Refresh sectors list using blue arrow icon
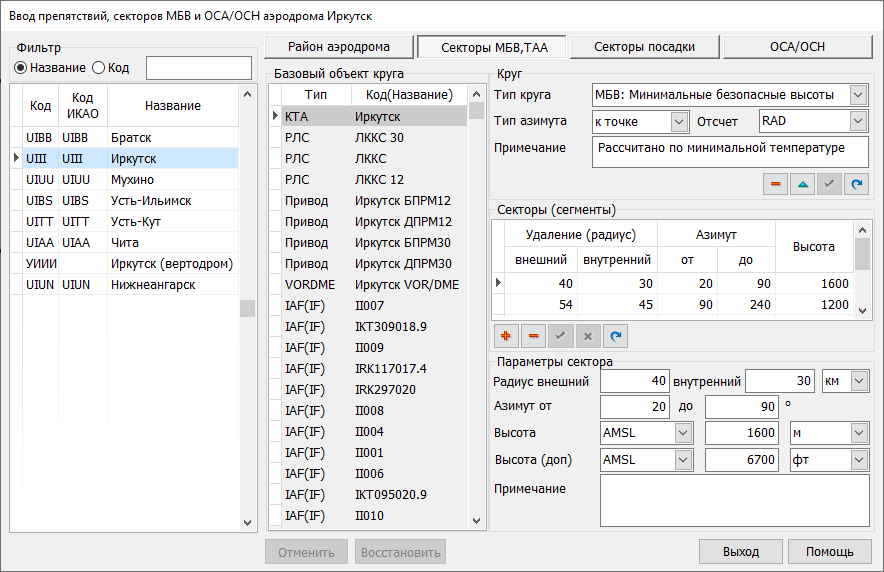Image resolution: width=884 pixels, height=572 pixels. point(615,336)
